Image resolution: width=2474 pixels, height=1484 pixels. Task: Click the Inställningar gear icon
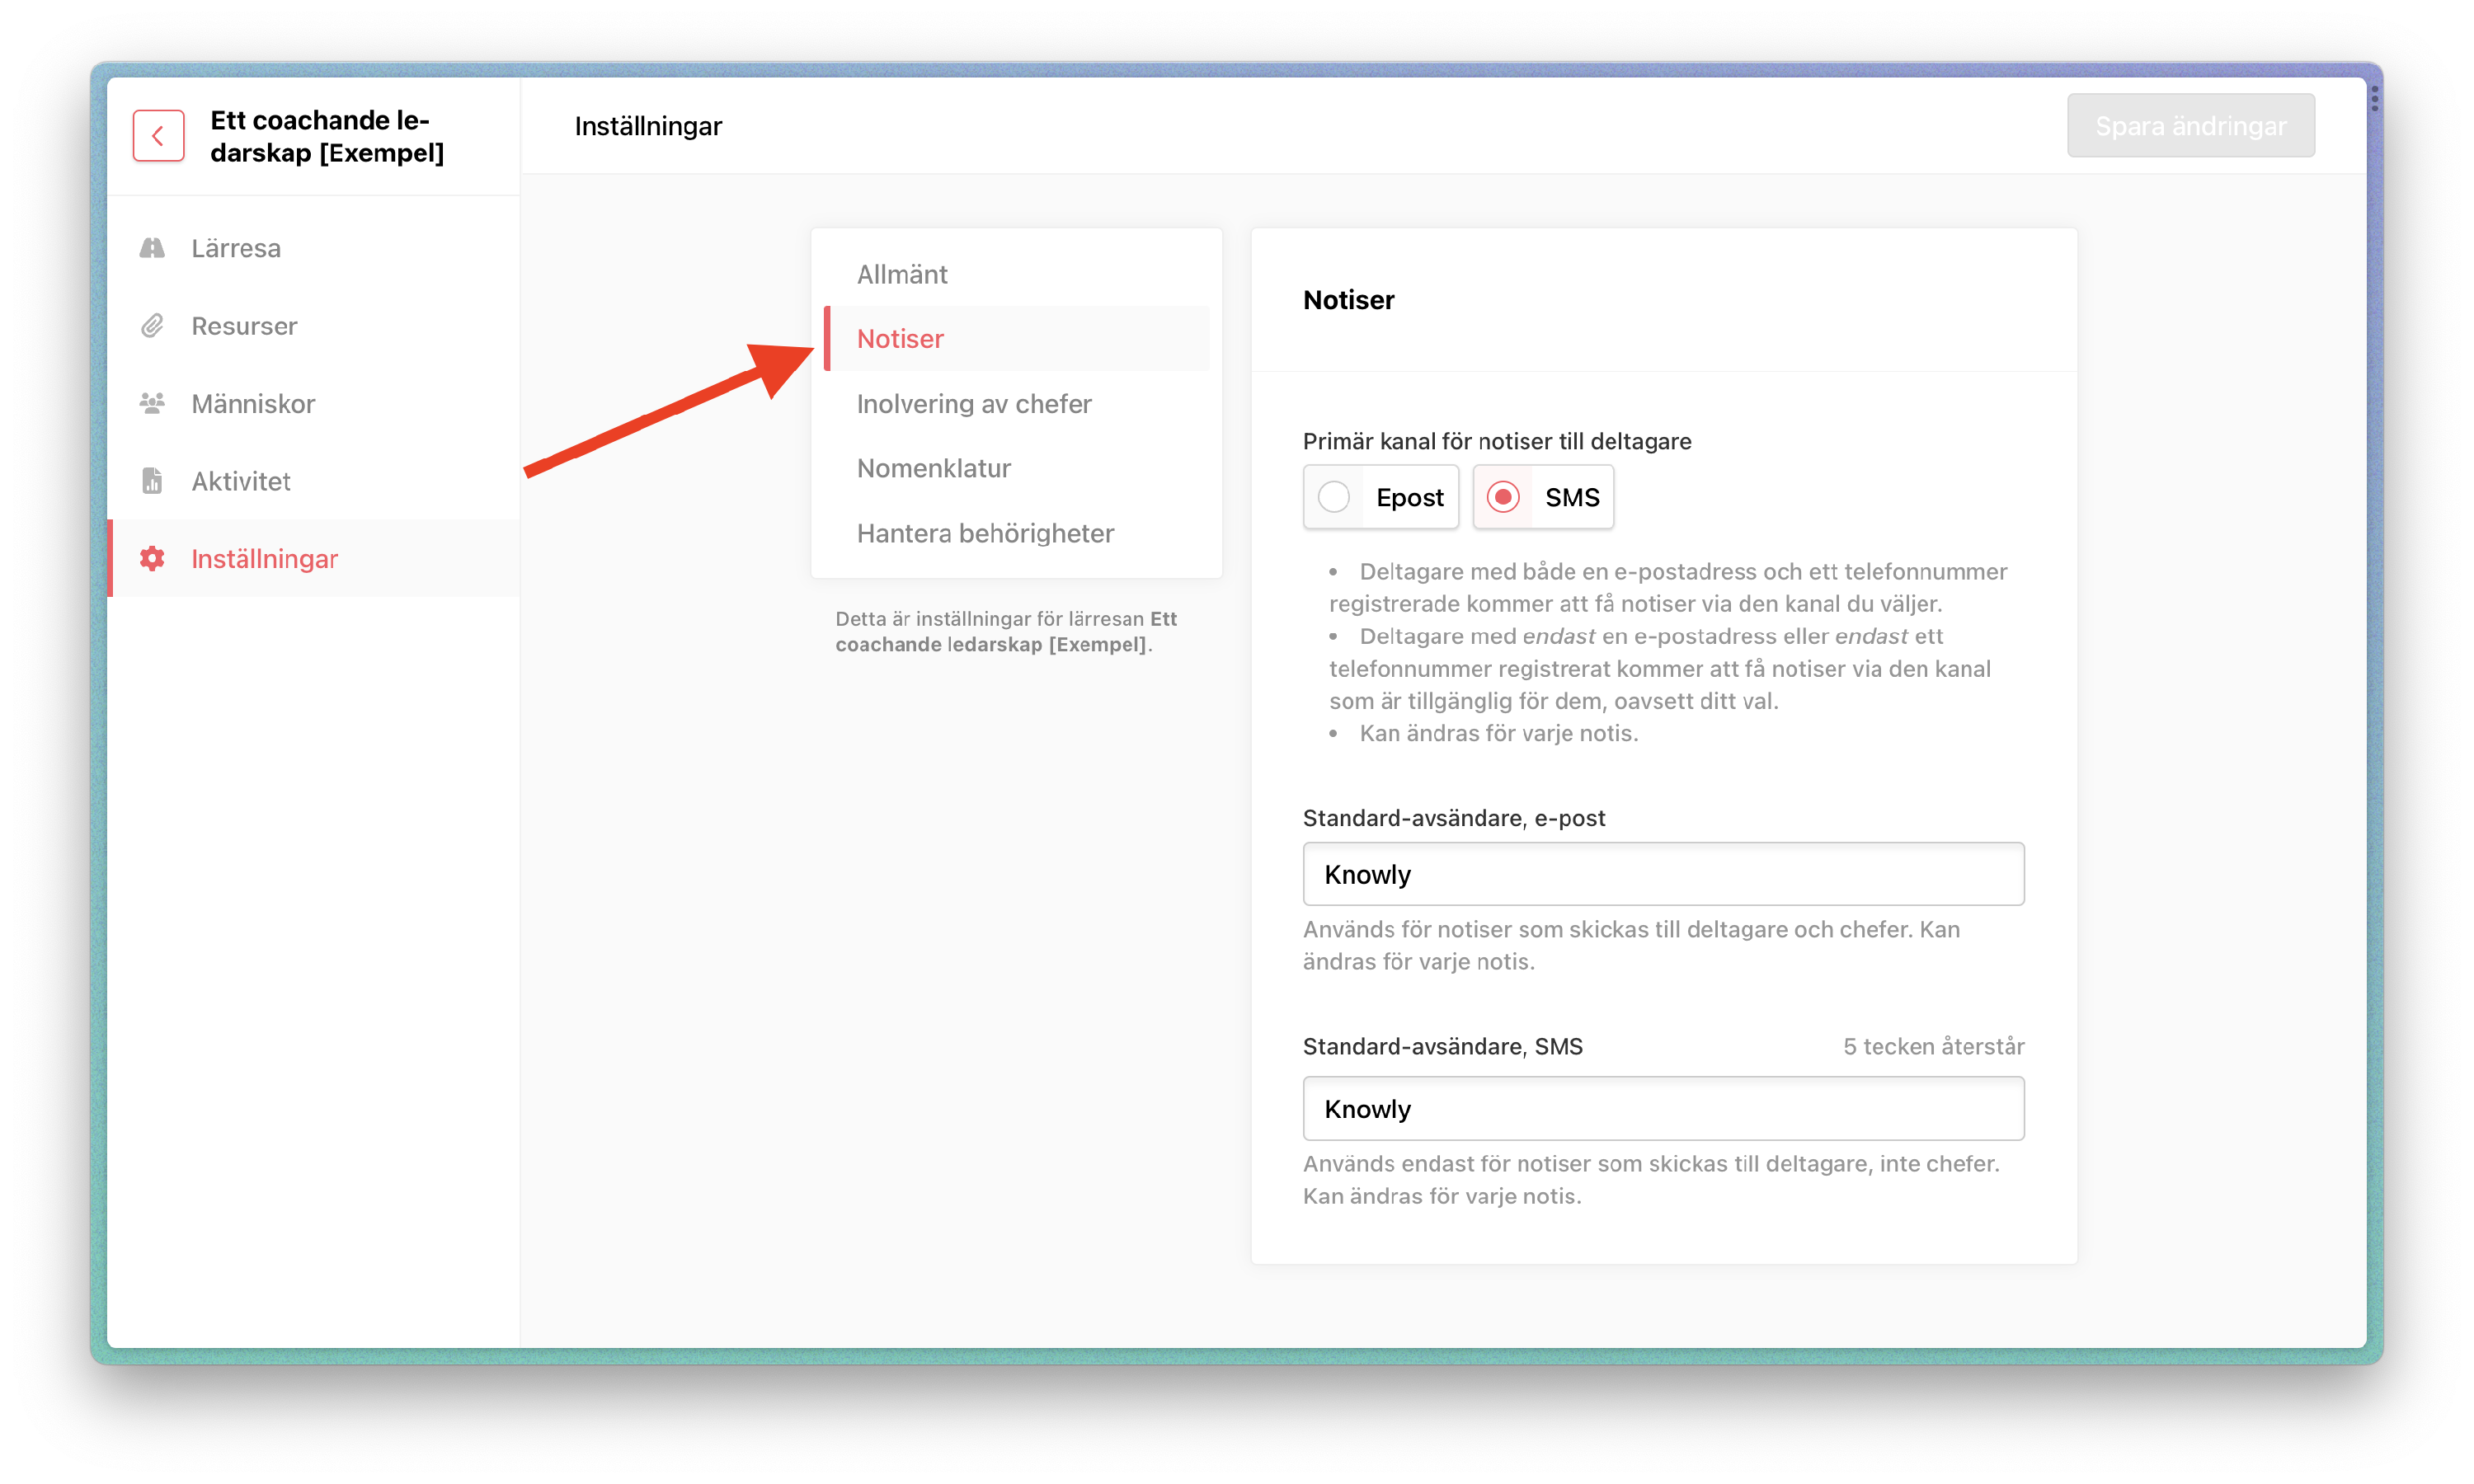(x=152, y=558)
